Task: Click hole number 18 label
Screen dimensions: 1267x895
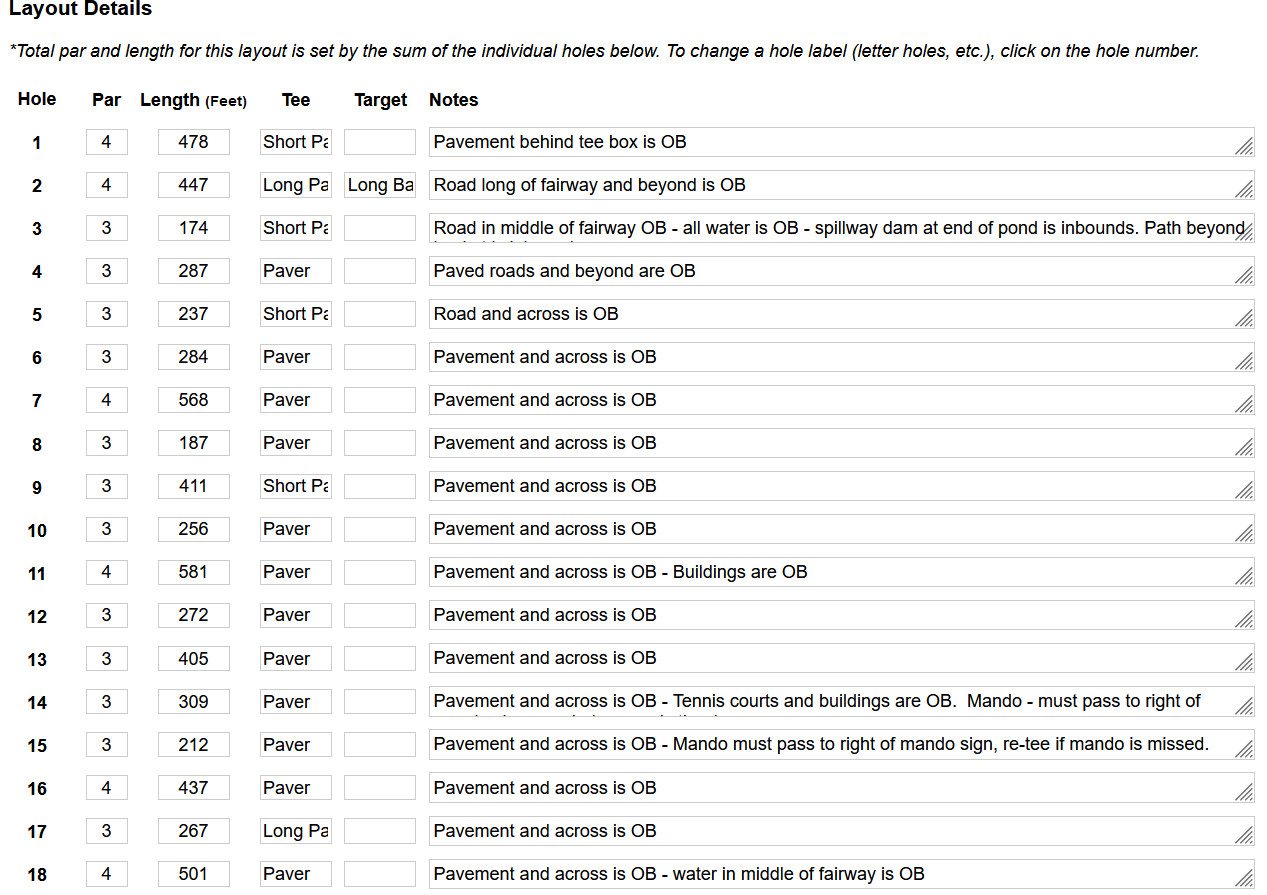Action: [x=37, y=875]
